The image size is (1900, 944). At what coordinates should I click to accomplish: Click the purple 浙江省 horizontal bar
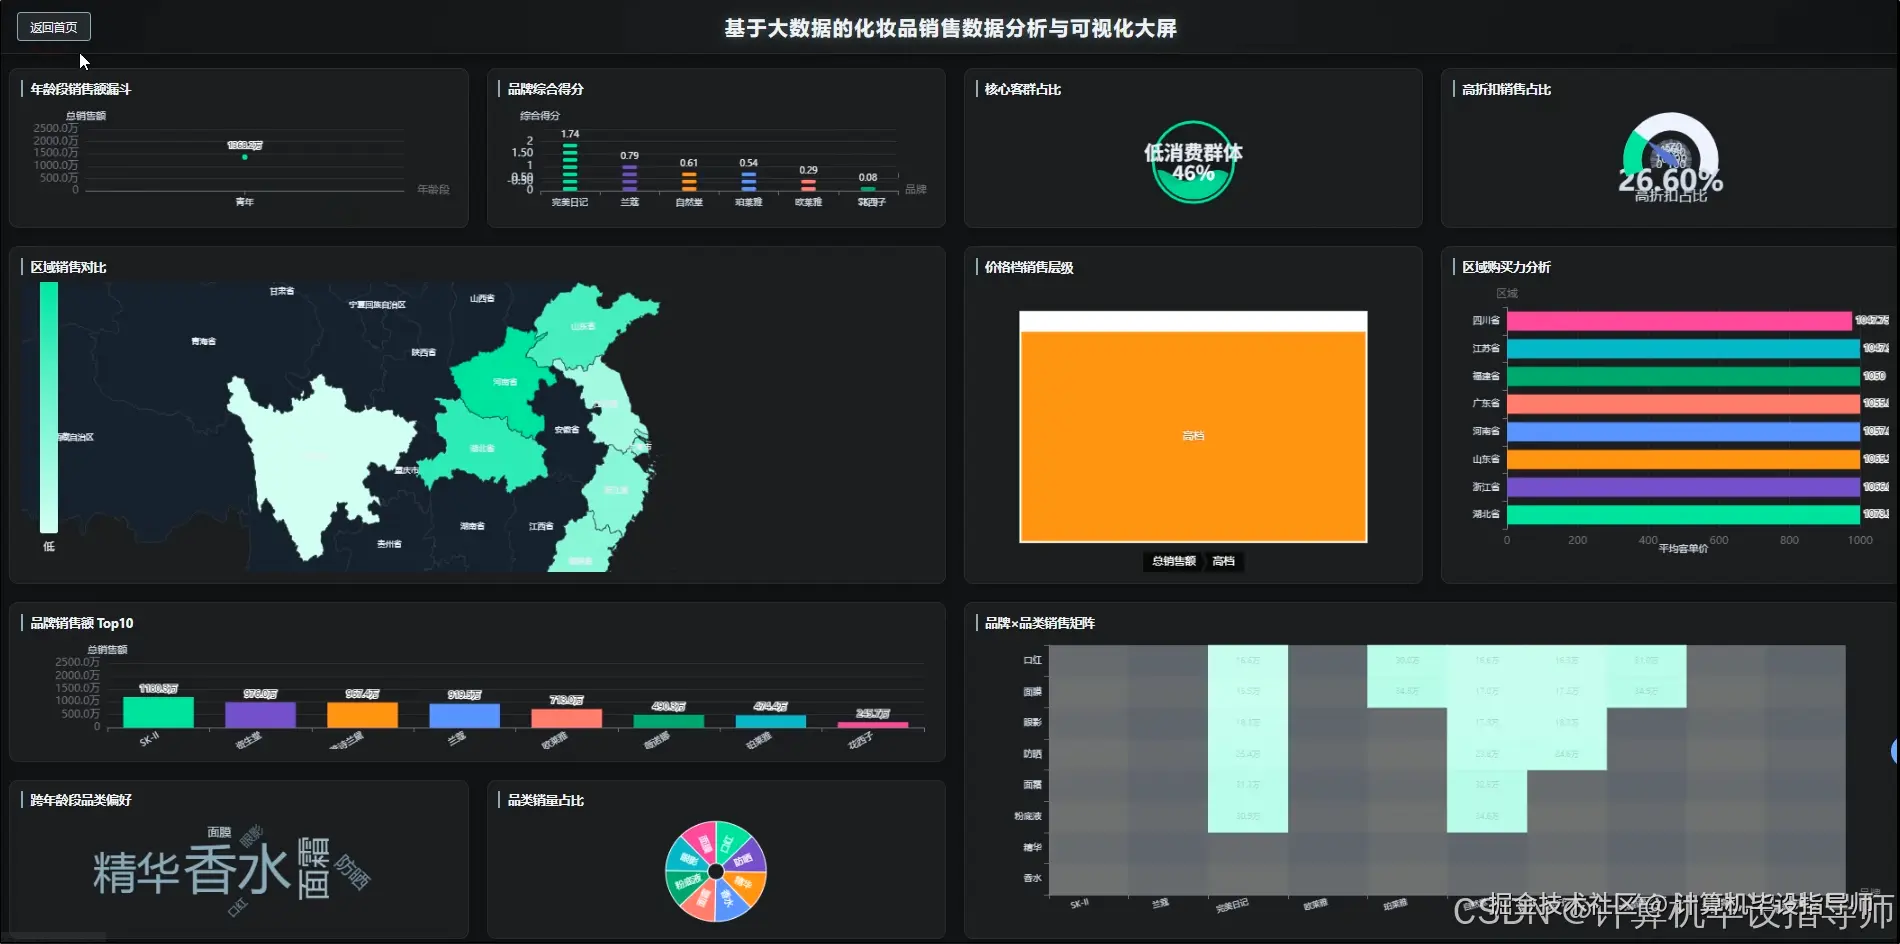click(1683, 487)
